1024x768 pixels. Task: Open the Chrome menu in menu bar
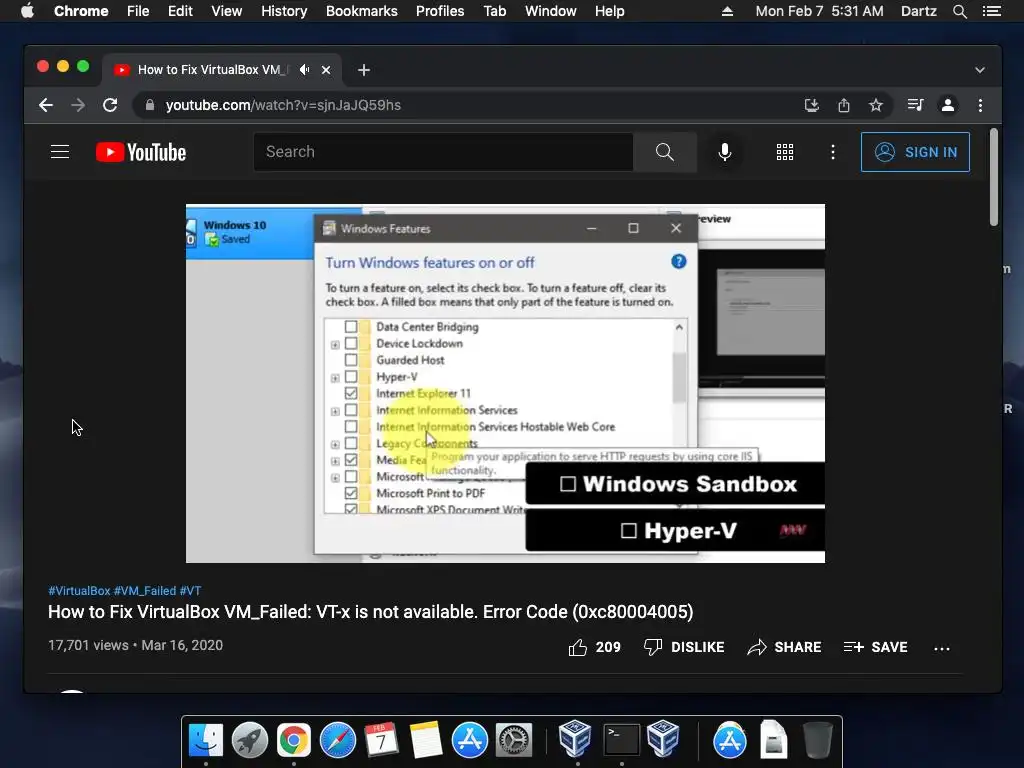(x=81, y=11)
